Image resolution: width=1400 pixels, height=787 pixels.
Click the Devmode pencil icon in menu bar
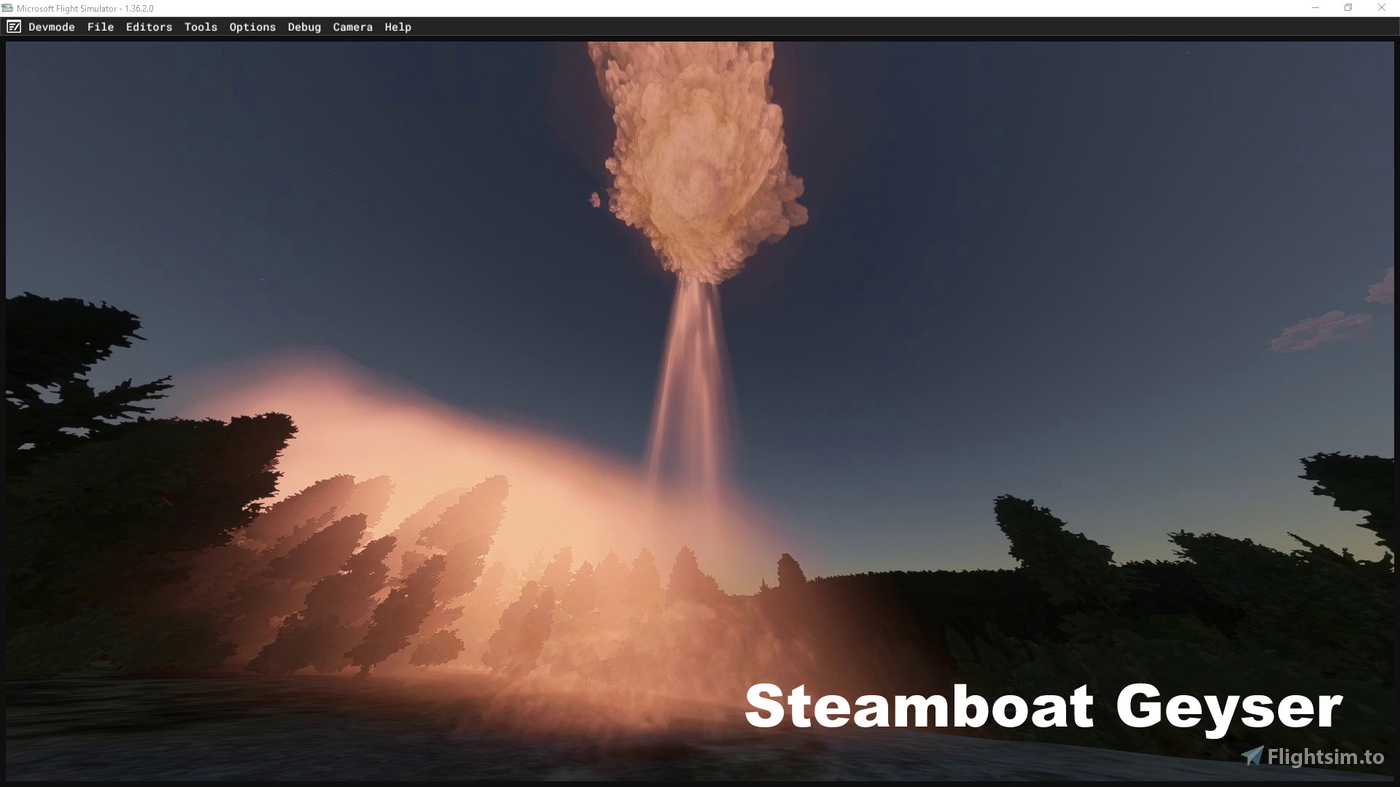pyautogui.click(x=13, y=27)
